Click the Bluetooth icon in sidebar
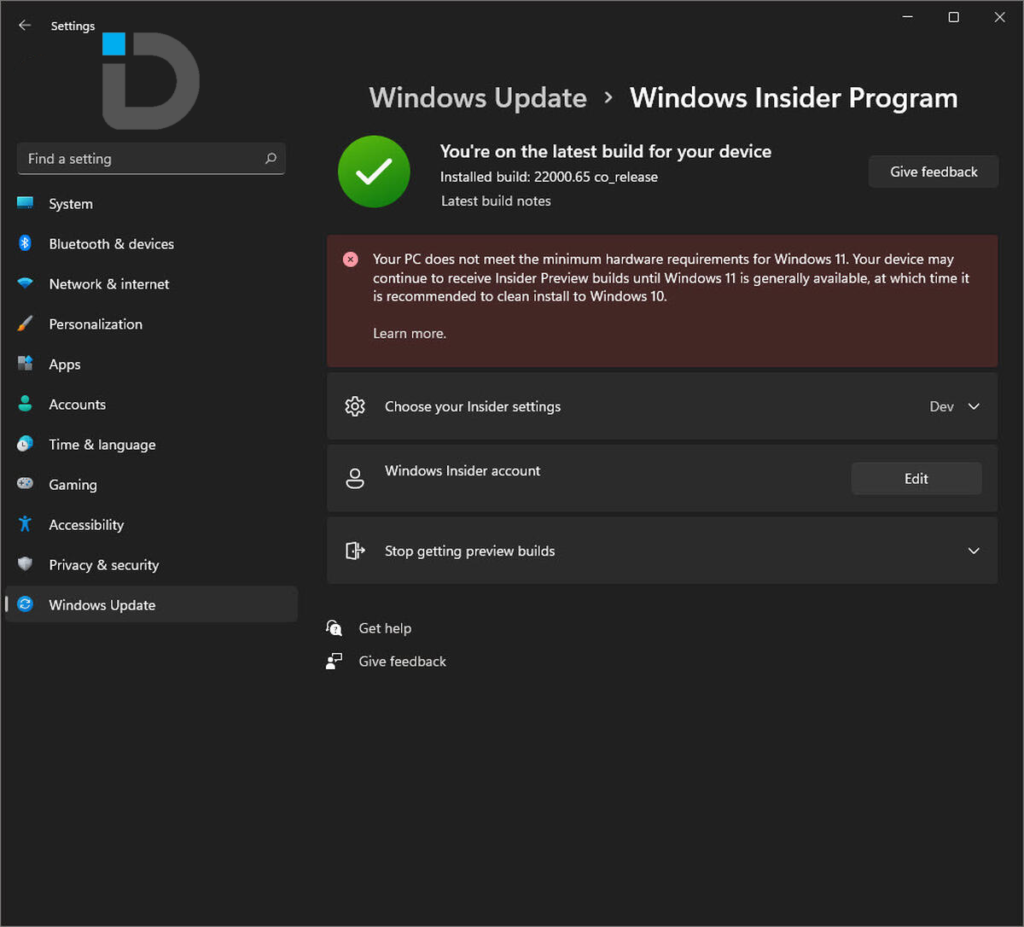Screen dimensions: 1024x927 [x=25, y=244]
